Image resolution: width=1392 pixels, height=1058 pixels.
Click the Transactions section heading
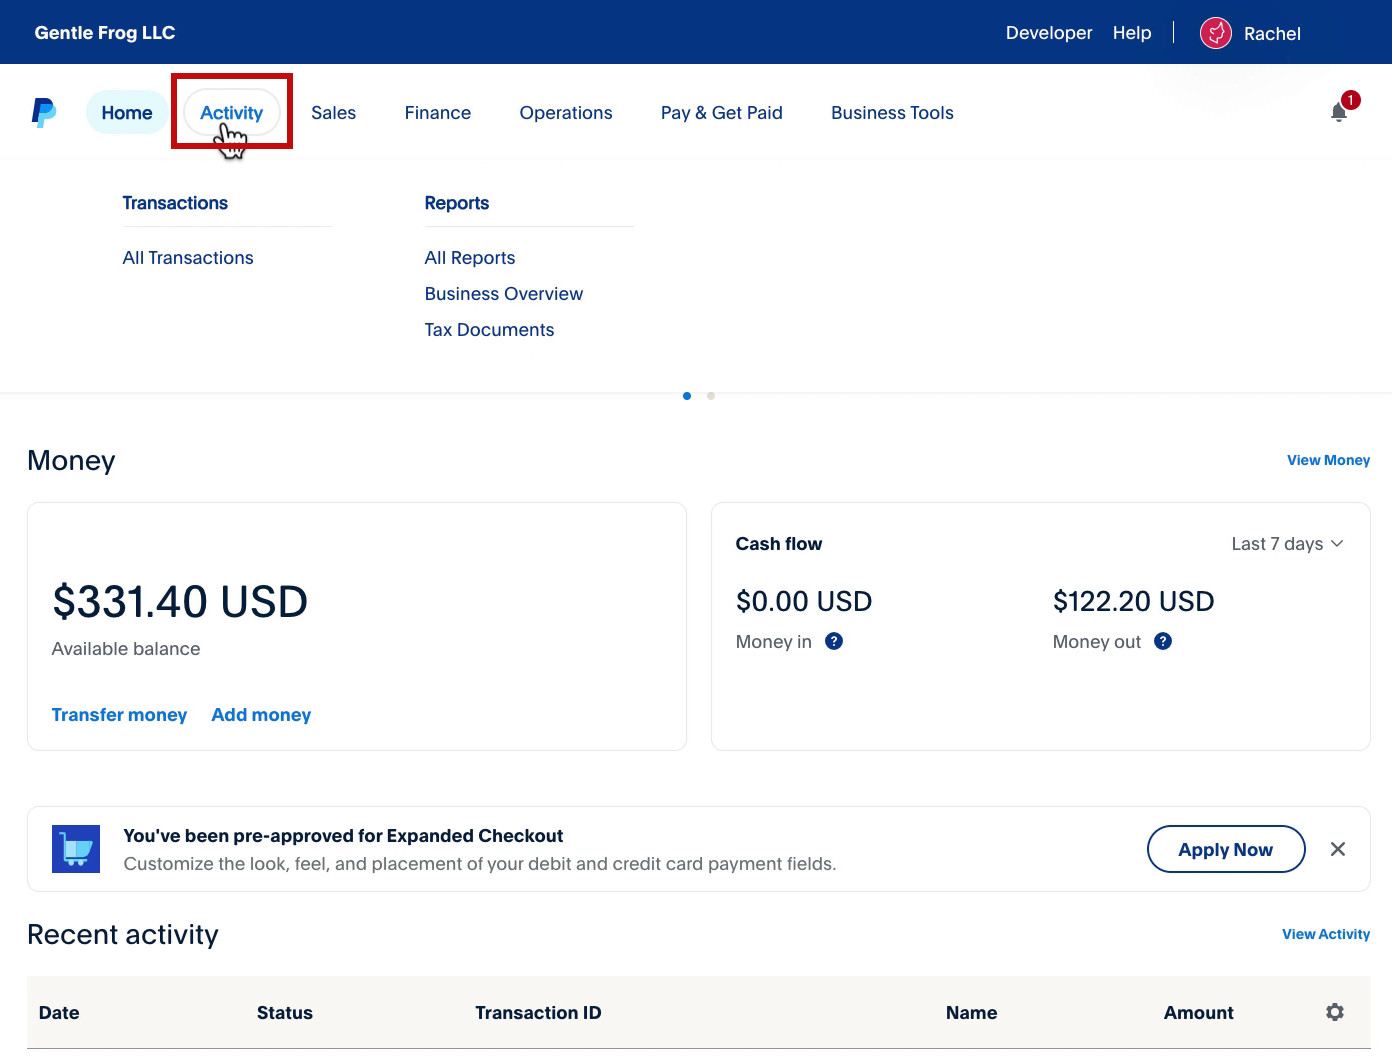click(x=175, y=203)
